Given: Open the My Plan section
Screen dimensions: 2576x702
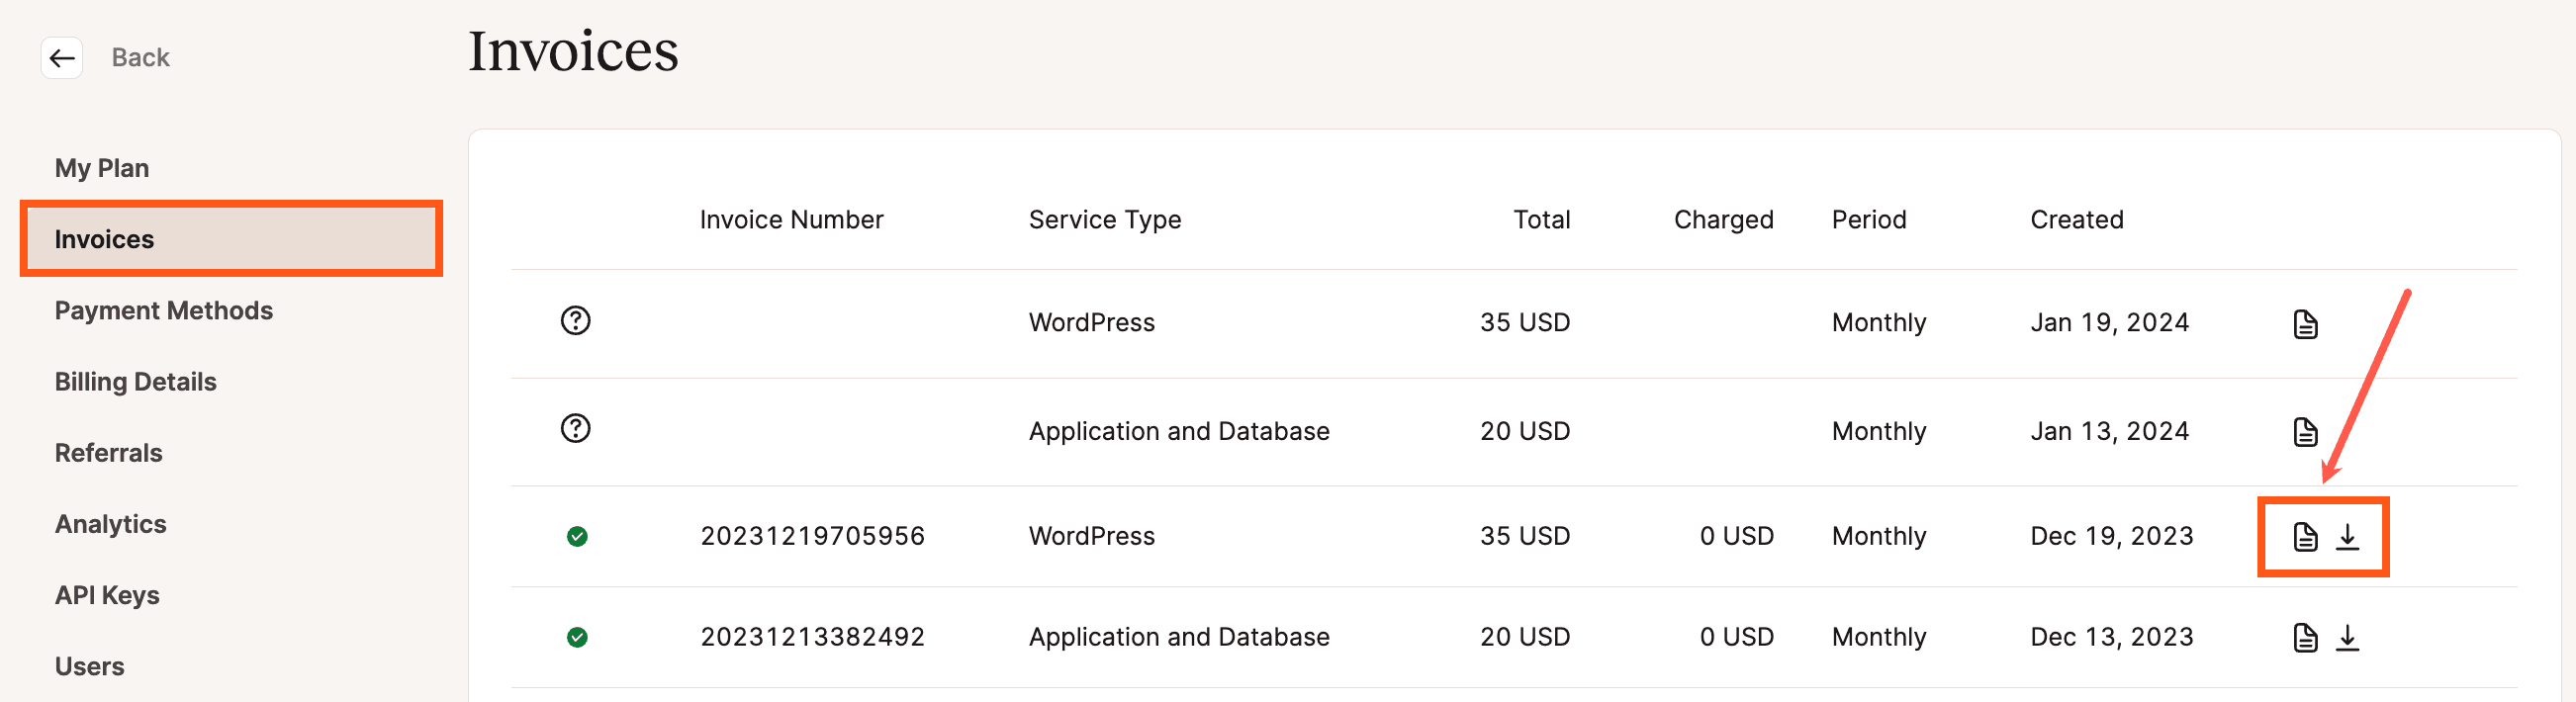Looking at the screenshot, I should (x=102, y=168).
